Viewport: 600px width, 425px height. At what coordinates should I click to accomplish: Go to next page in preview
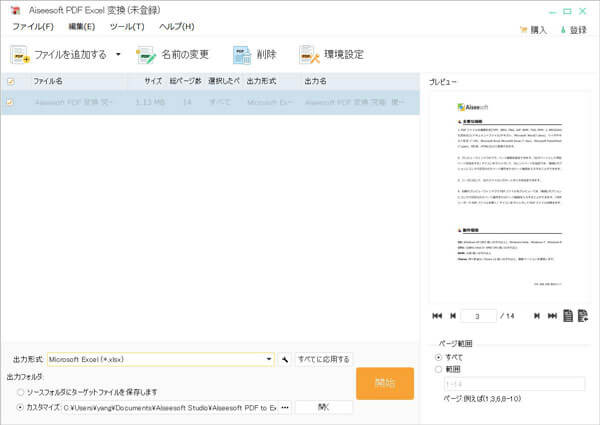coord(535,316)
